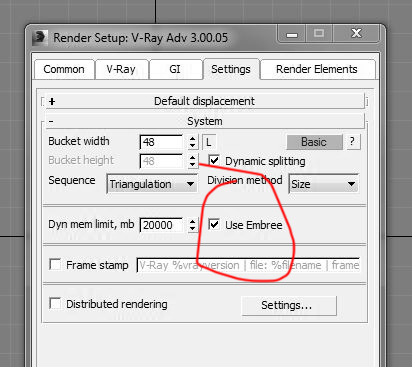Go to the Render Elements tab
Image resolution: width=412 pixels, height=367 pixels.
317,69
